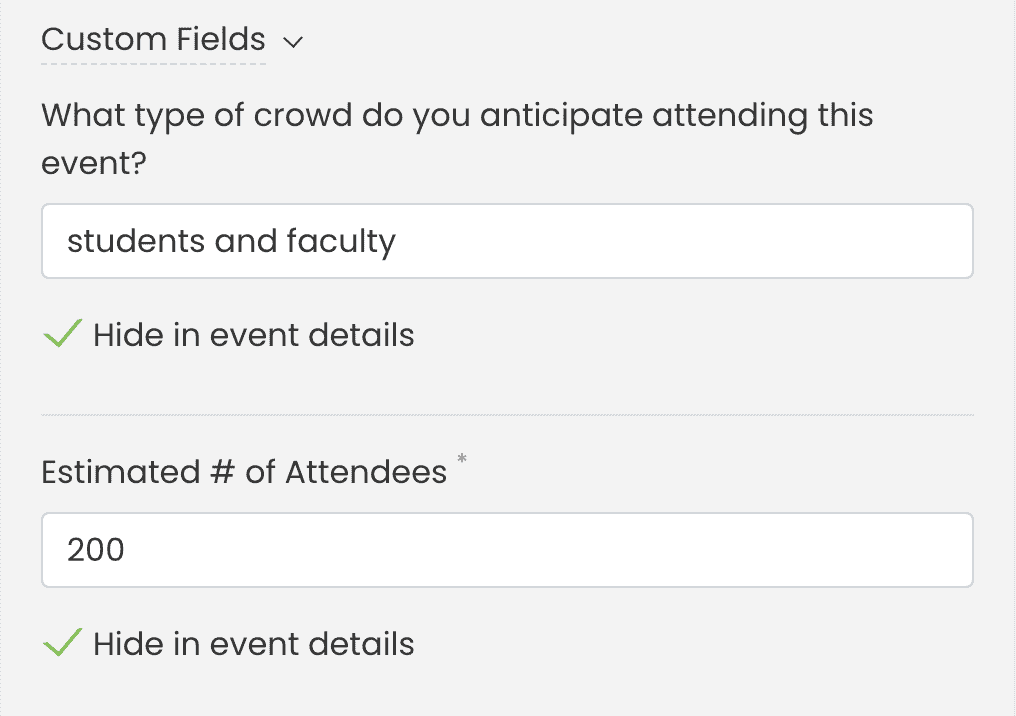Click the dashed underline beneath Custom Fields
This screenshot has height=716, width=1016.
tap(153, 64)
